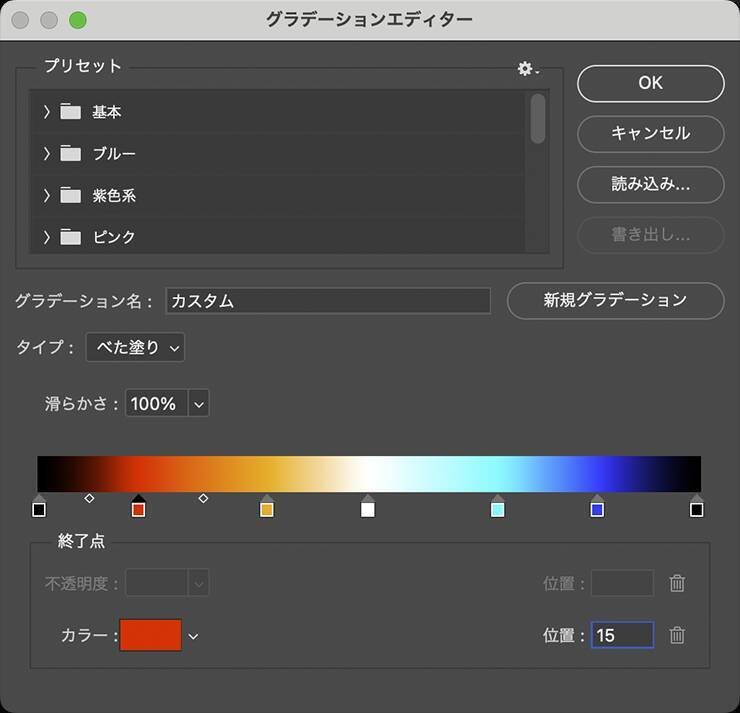
Task: Delete the color stop using trash icon
Action: point(677,635)
